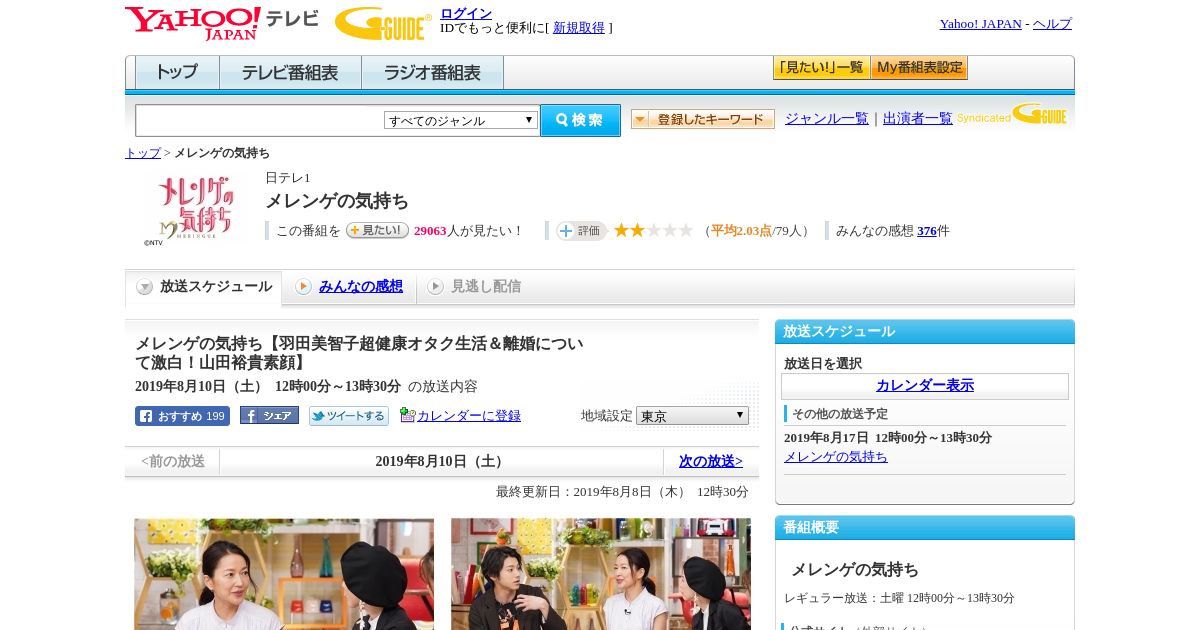Screen dimensions: 1200x630
Task: Click the star rating display
Action: (653, 231)
